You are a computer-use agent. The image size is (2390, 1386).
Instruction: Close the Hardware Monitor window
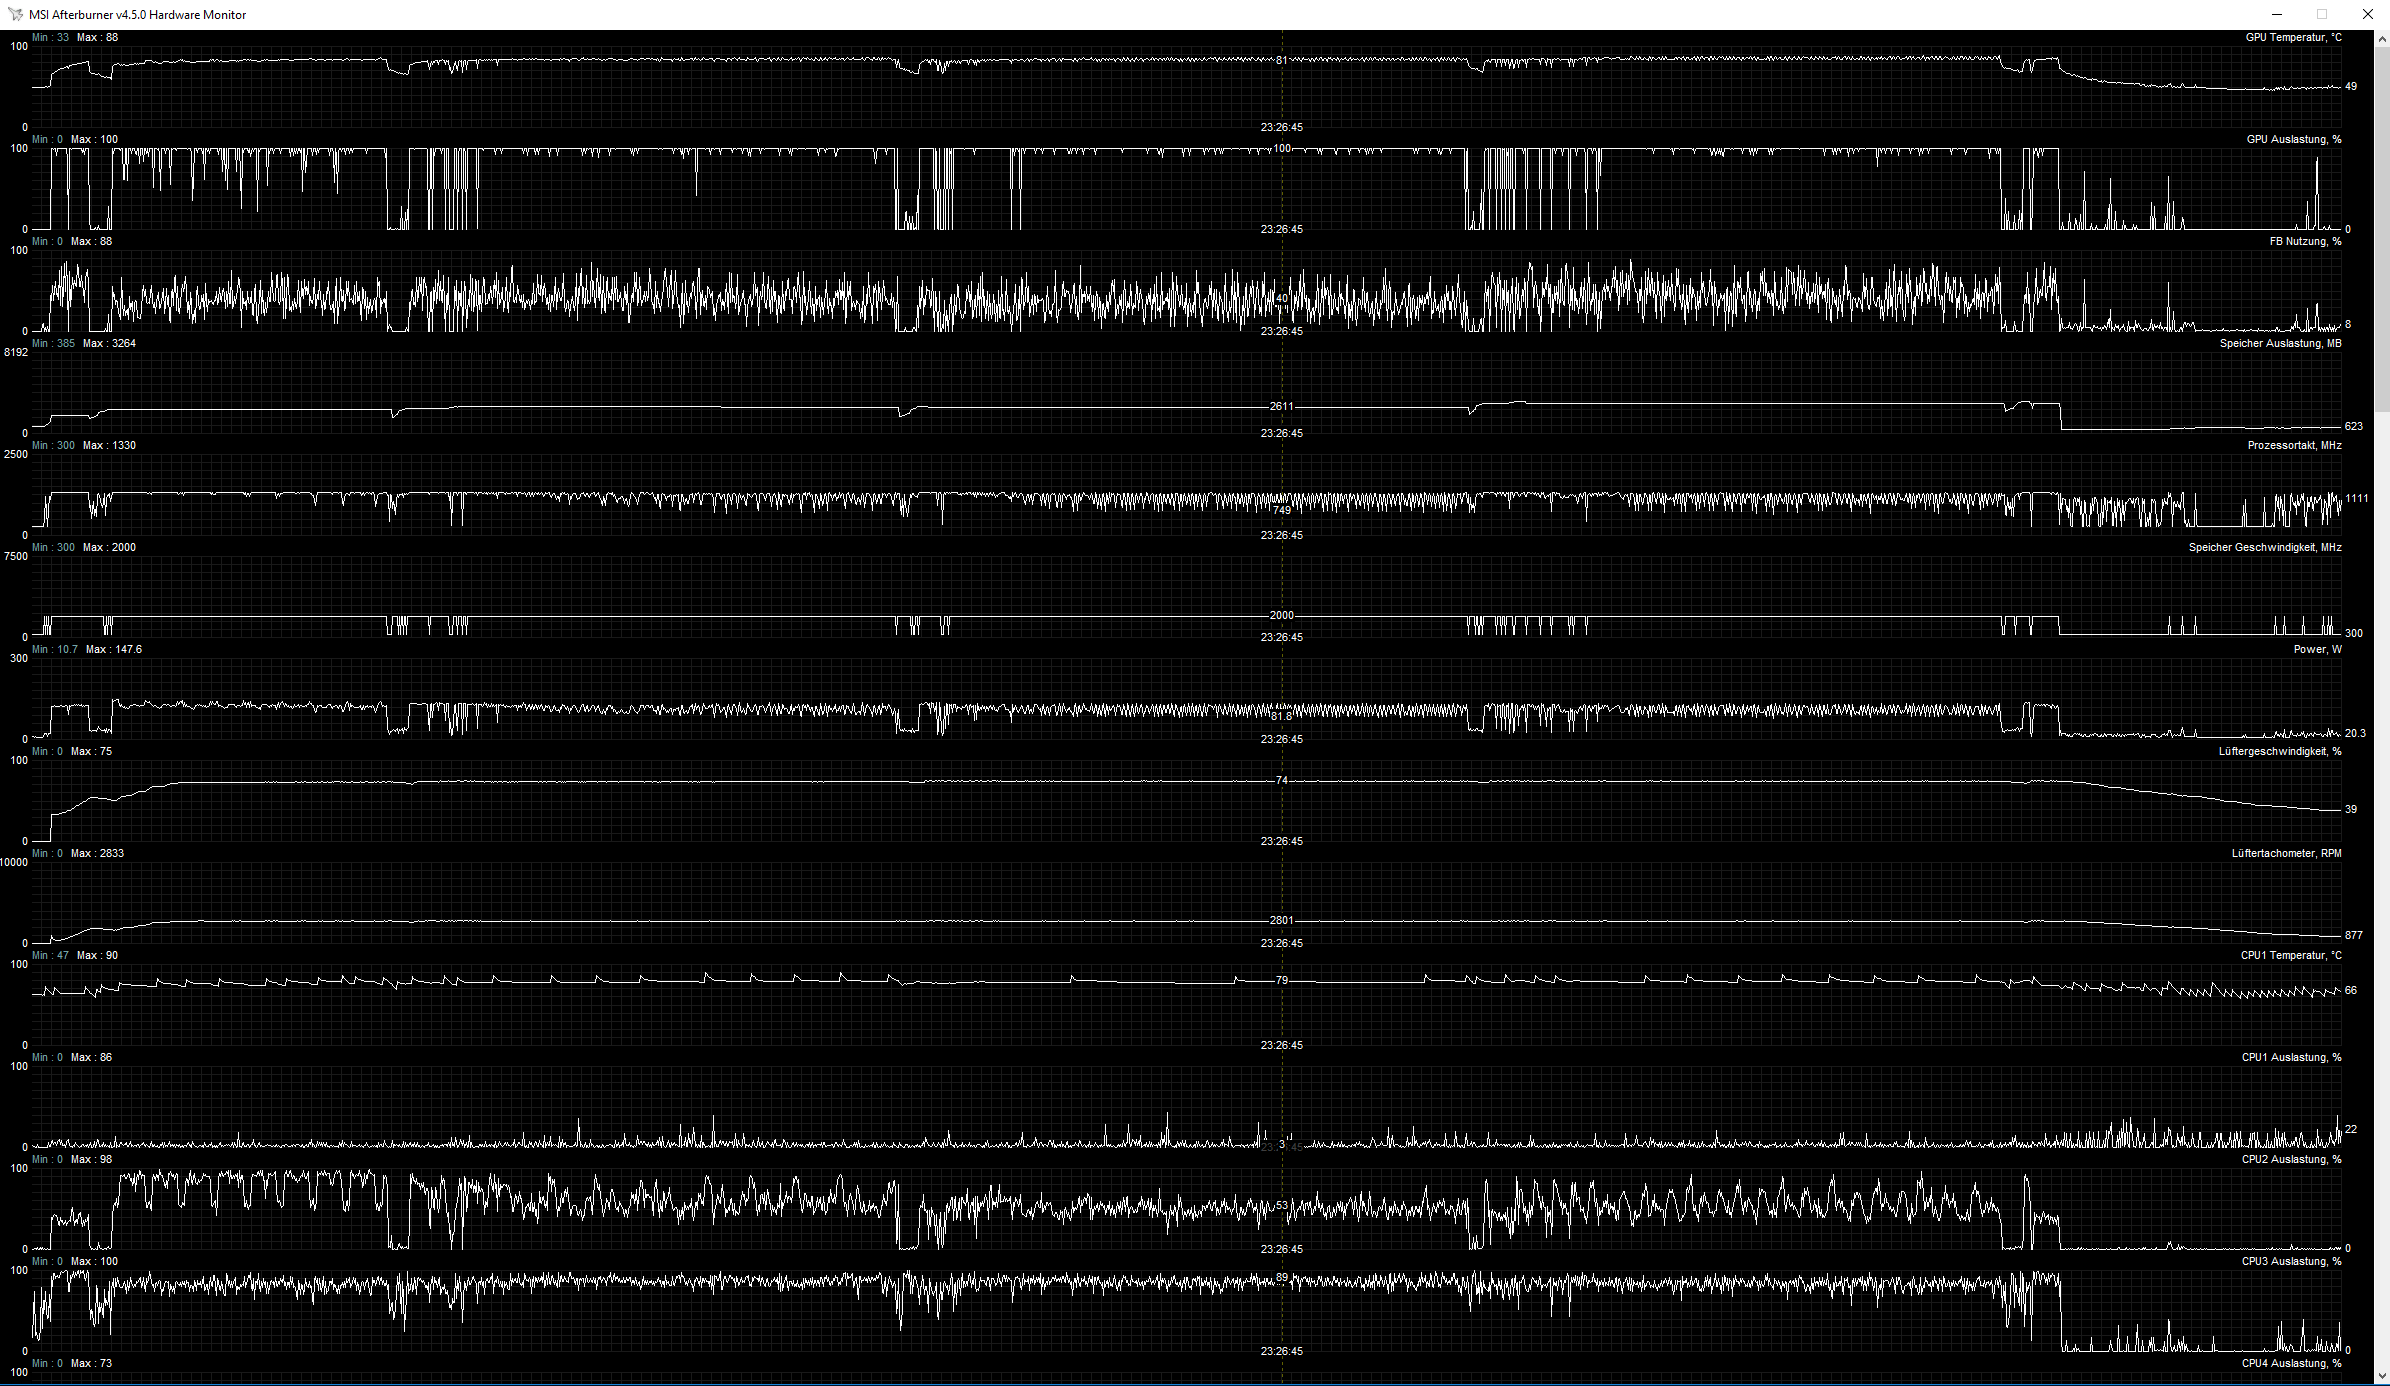coord(2367,14)
